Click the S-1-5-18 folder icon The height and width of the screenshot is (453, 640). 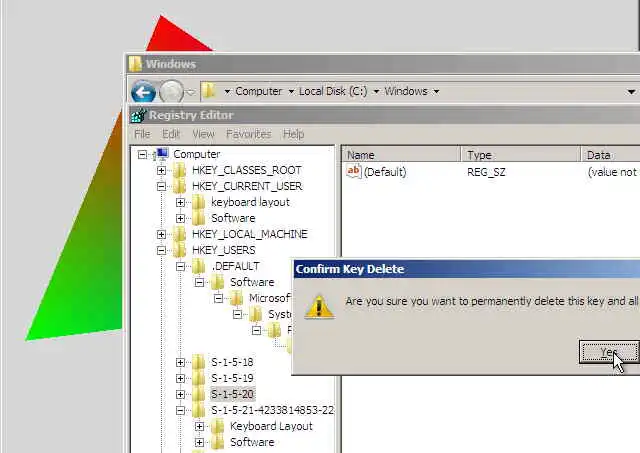click(199, 362)
